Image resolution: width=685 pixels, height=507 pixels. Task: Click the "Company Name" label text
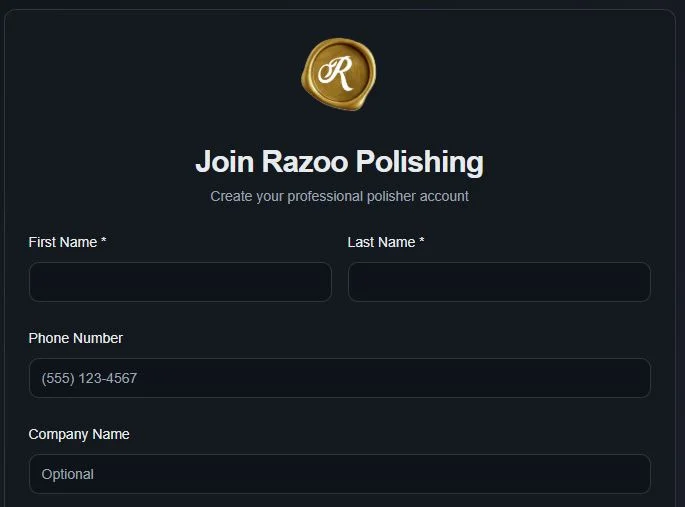click(x=79, y=434)
